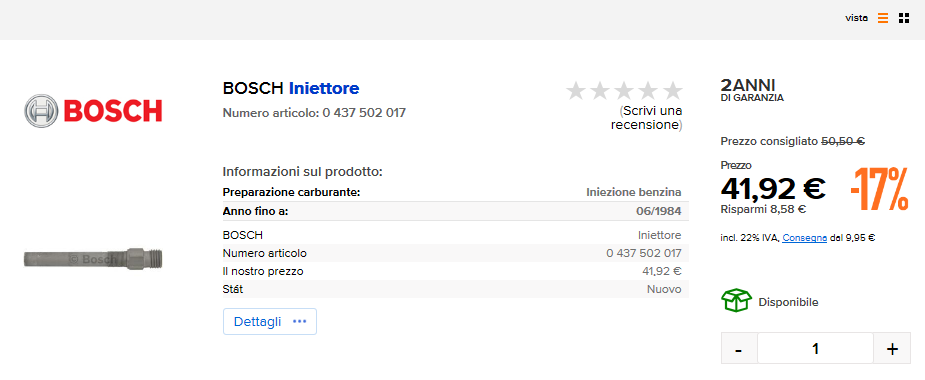Image resolution: width=925 pixels, height=380 pixels.
Task: Rate the product four stars
Action: click(648, 91)
